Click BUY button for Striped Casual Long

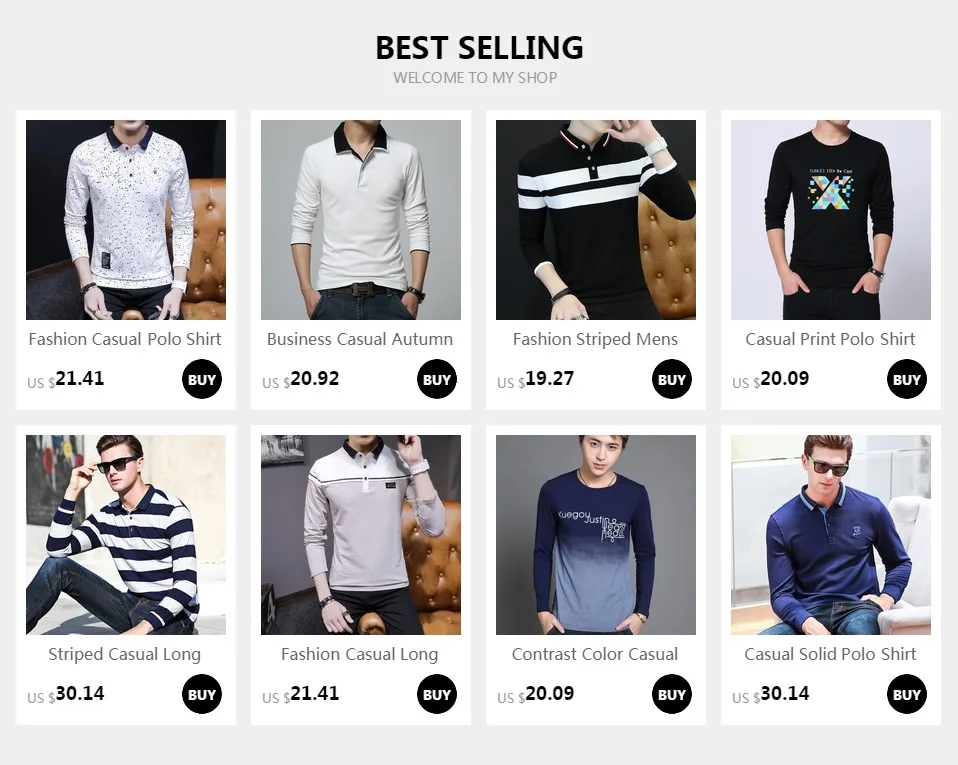pyautogui.click(x=202, y=694)
